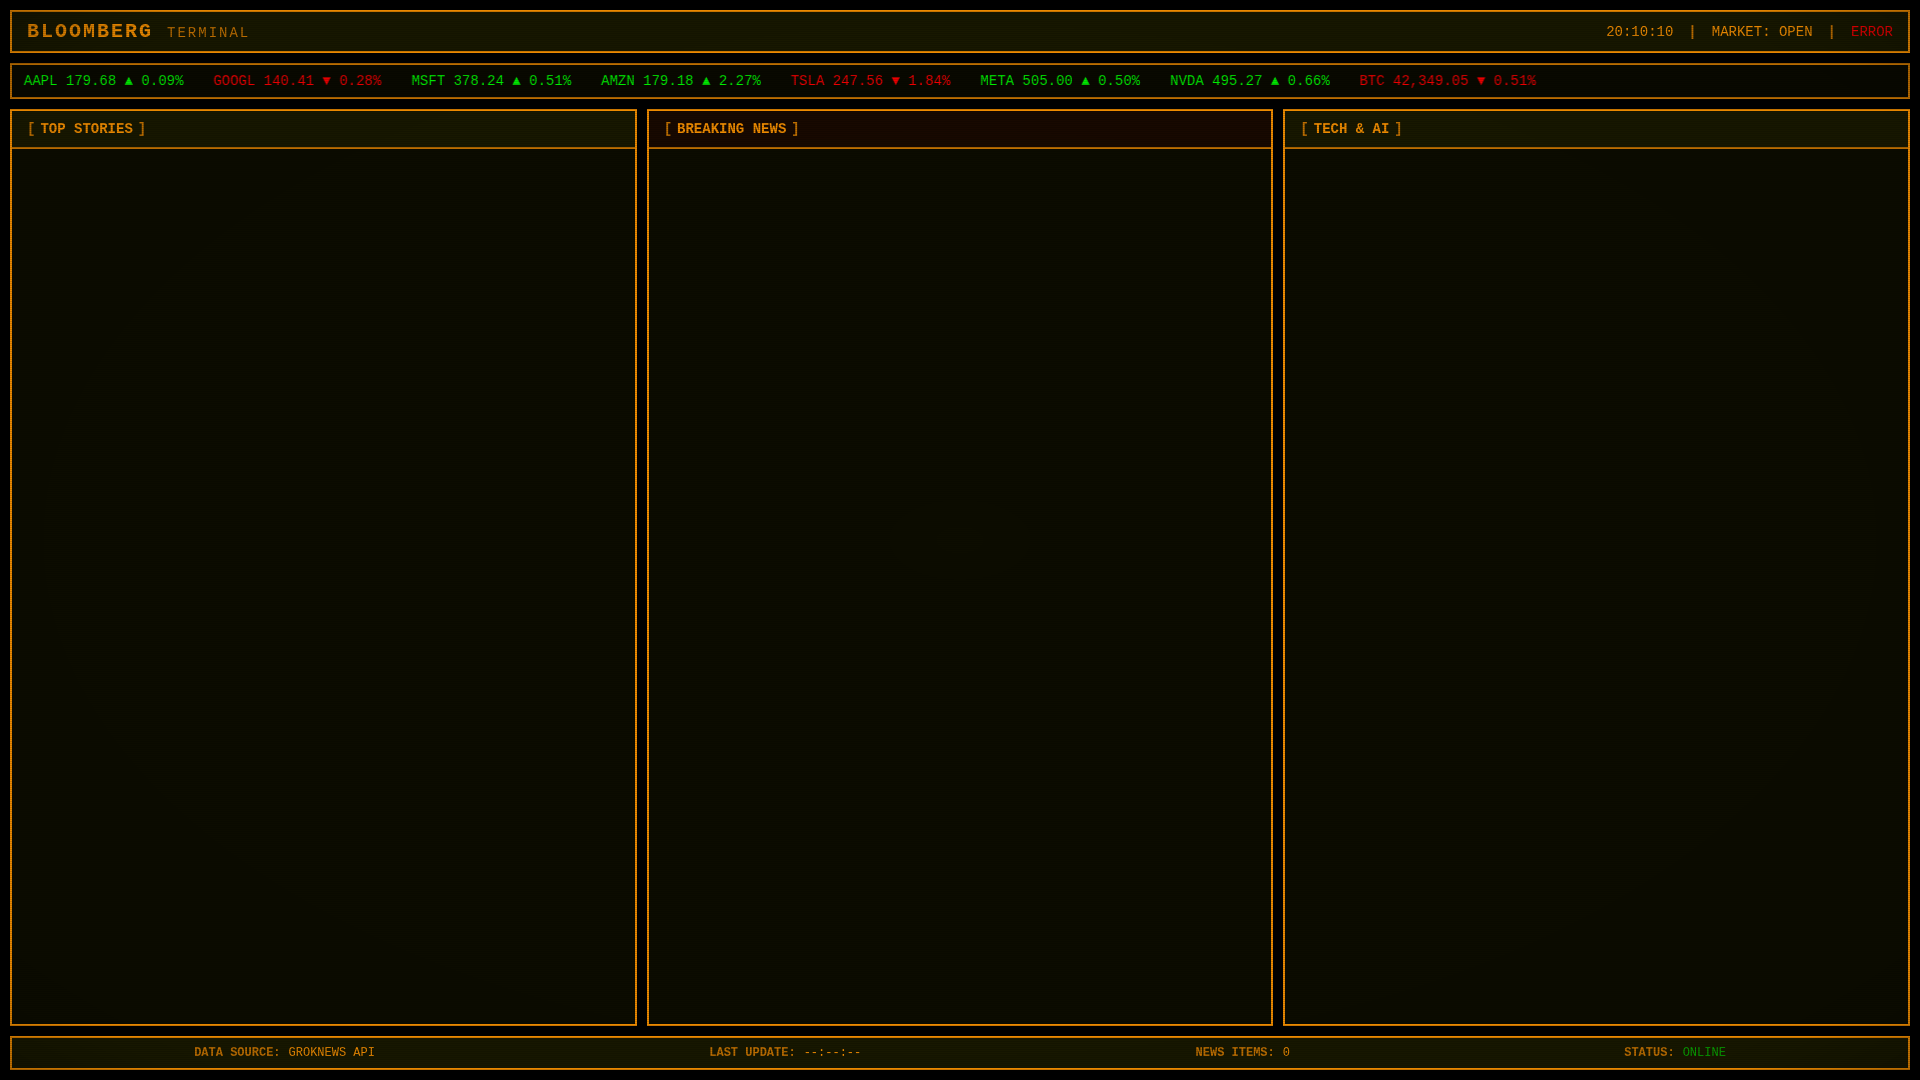Click inside the empty Breaking News panel

[959, 585]
